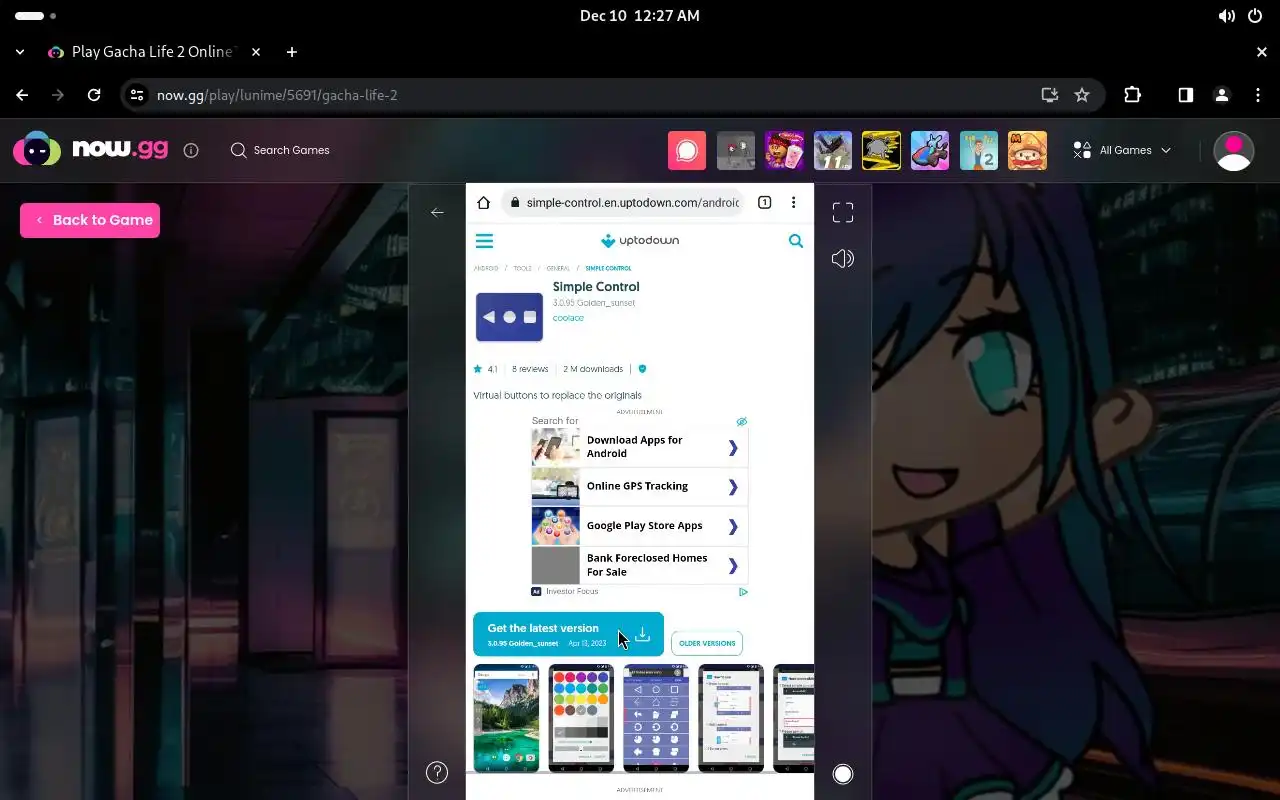Open the purple game icon with the red-haired character
This screenshot has width=1280, height=800.
pos(784,151)
